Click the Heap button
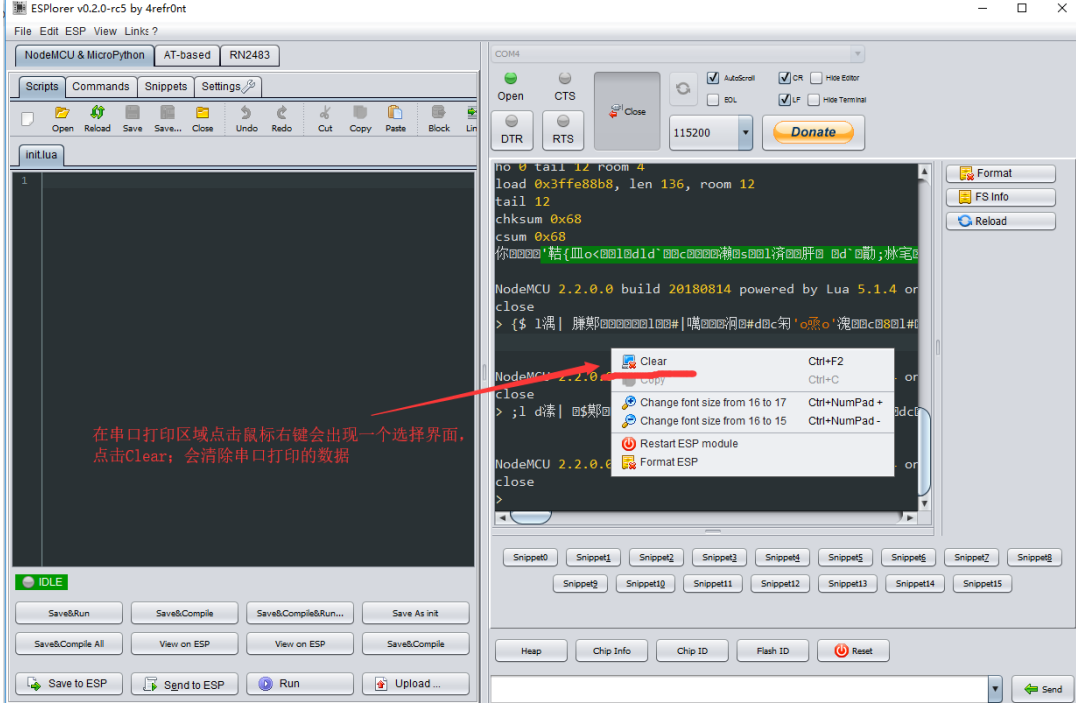 531,650
